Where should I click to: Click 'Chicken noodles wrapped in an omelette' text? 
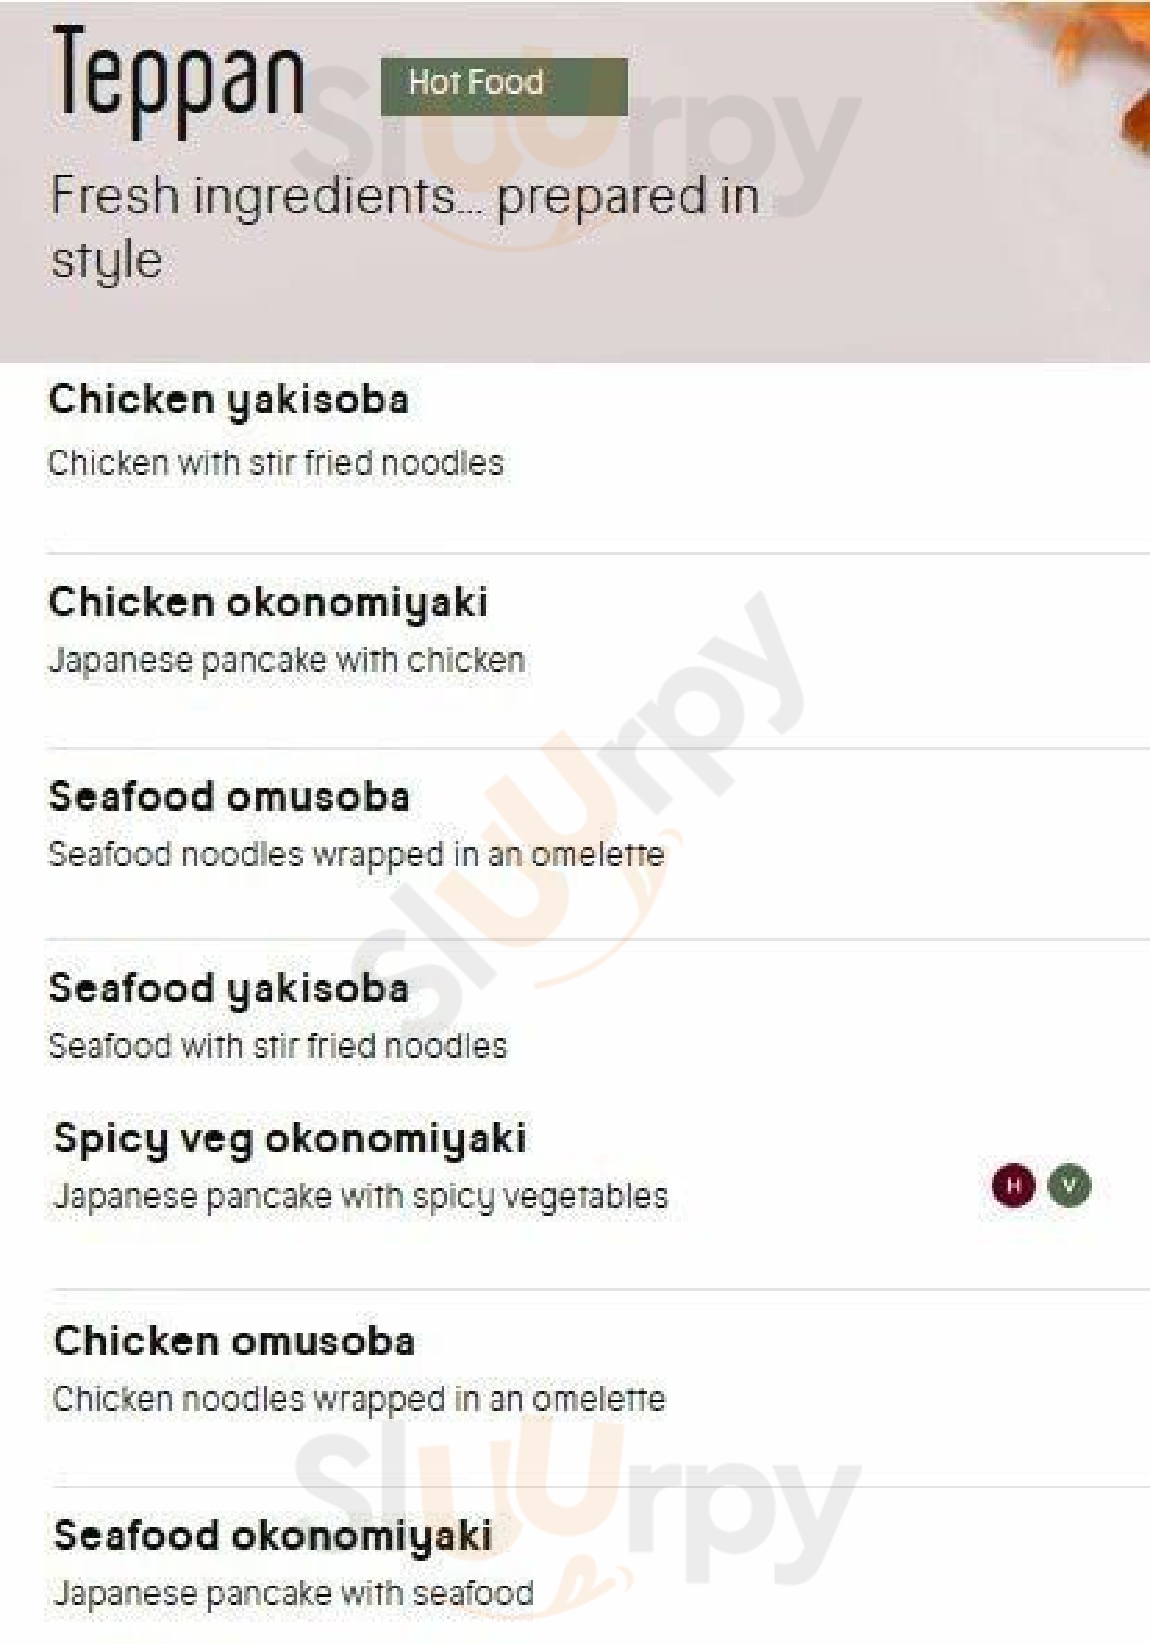[359, 1399]
